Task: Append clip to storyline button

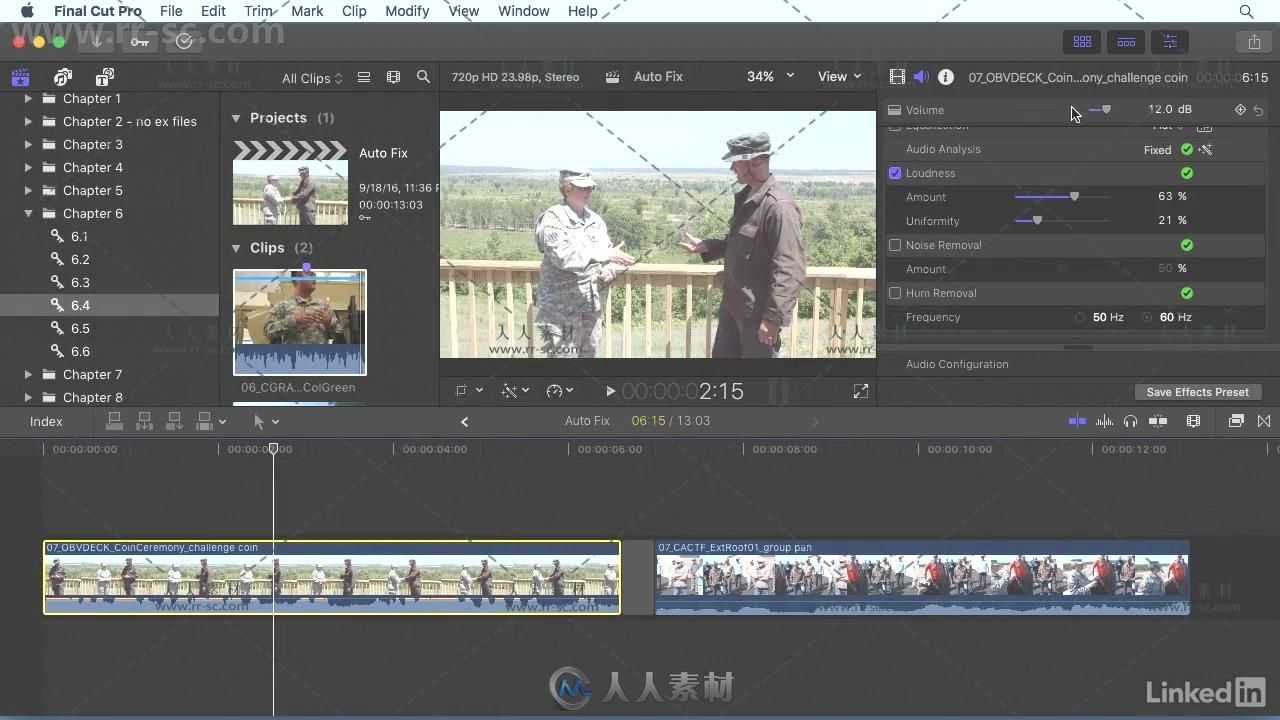Action: click(174, 421)
